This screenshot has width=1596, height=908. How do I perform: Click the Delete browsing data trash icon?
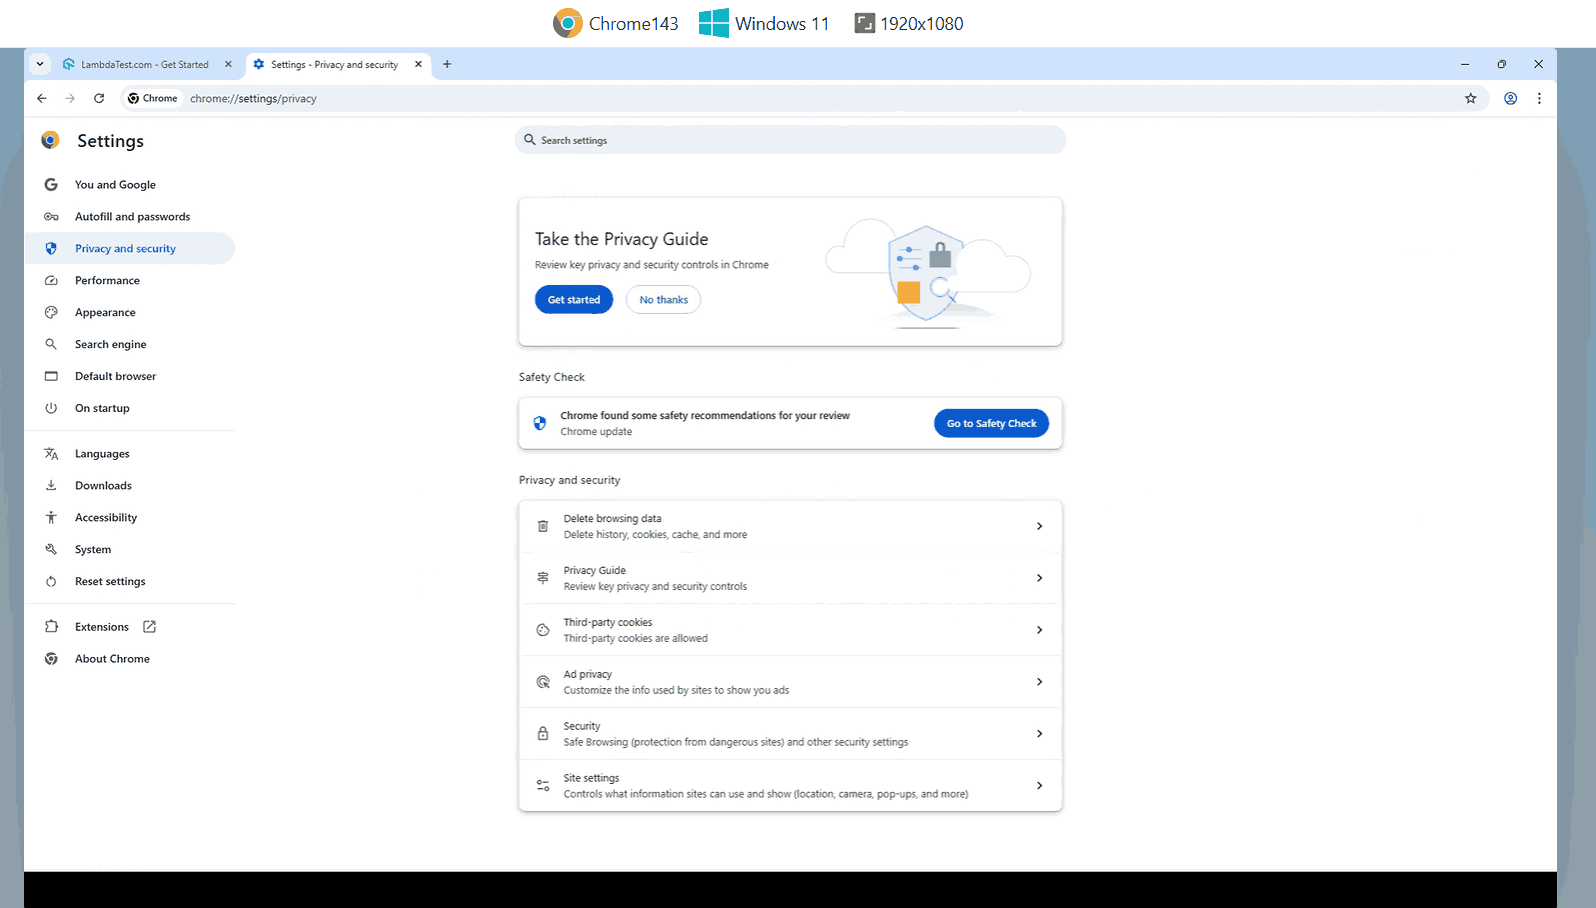[543, 526]
